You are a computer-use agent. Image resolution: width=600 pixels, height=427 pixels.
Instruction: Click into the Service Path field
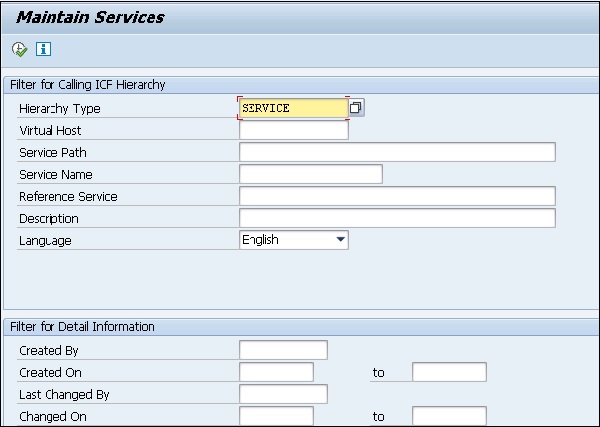tap(397, 152)
